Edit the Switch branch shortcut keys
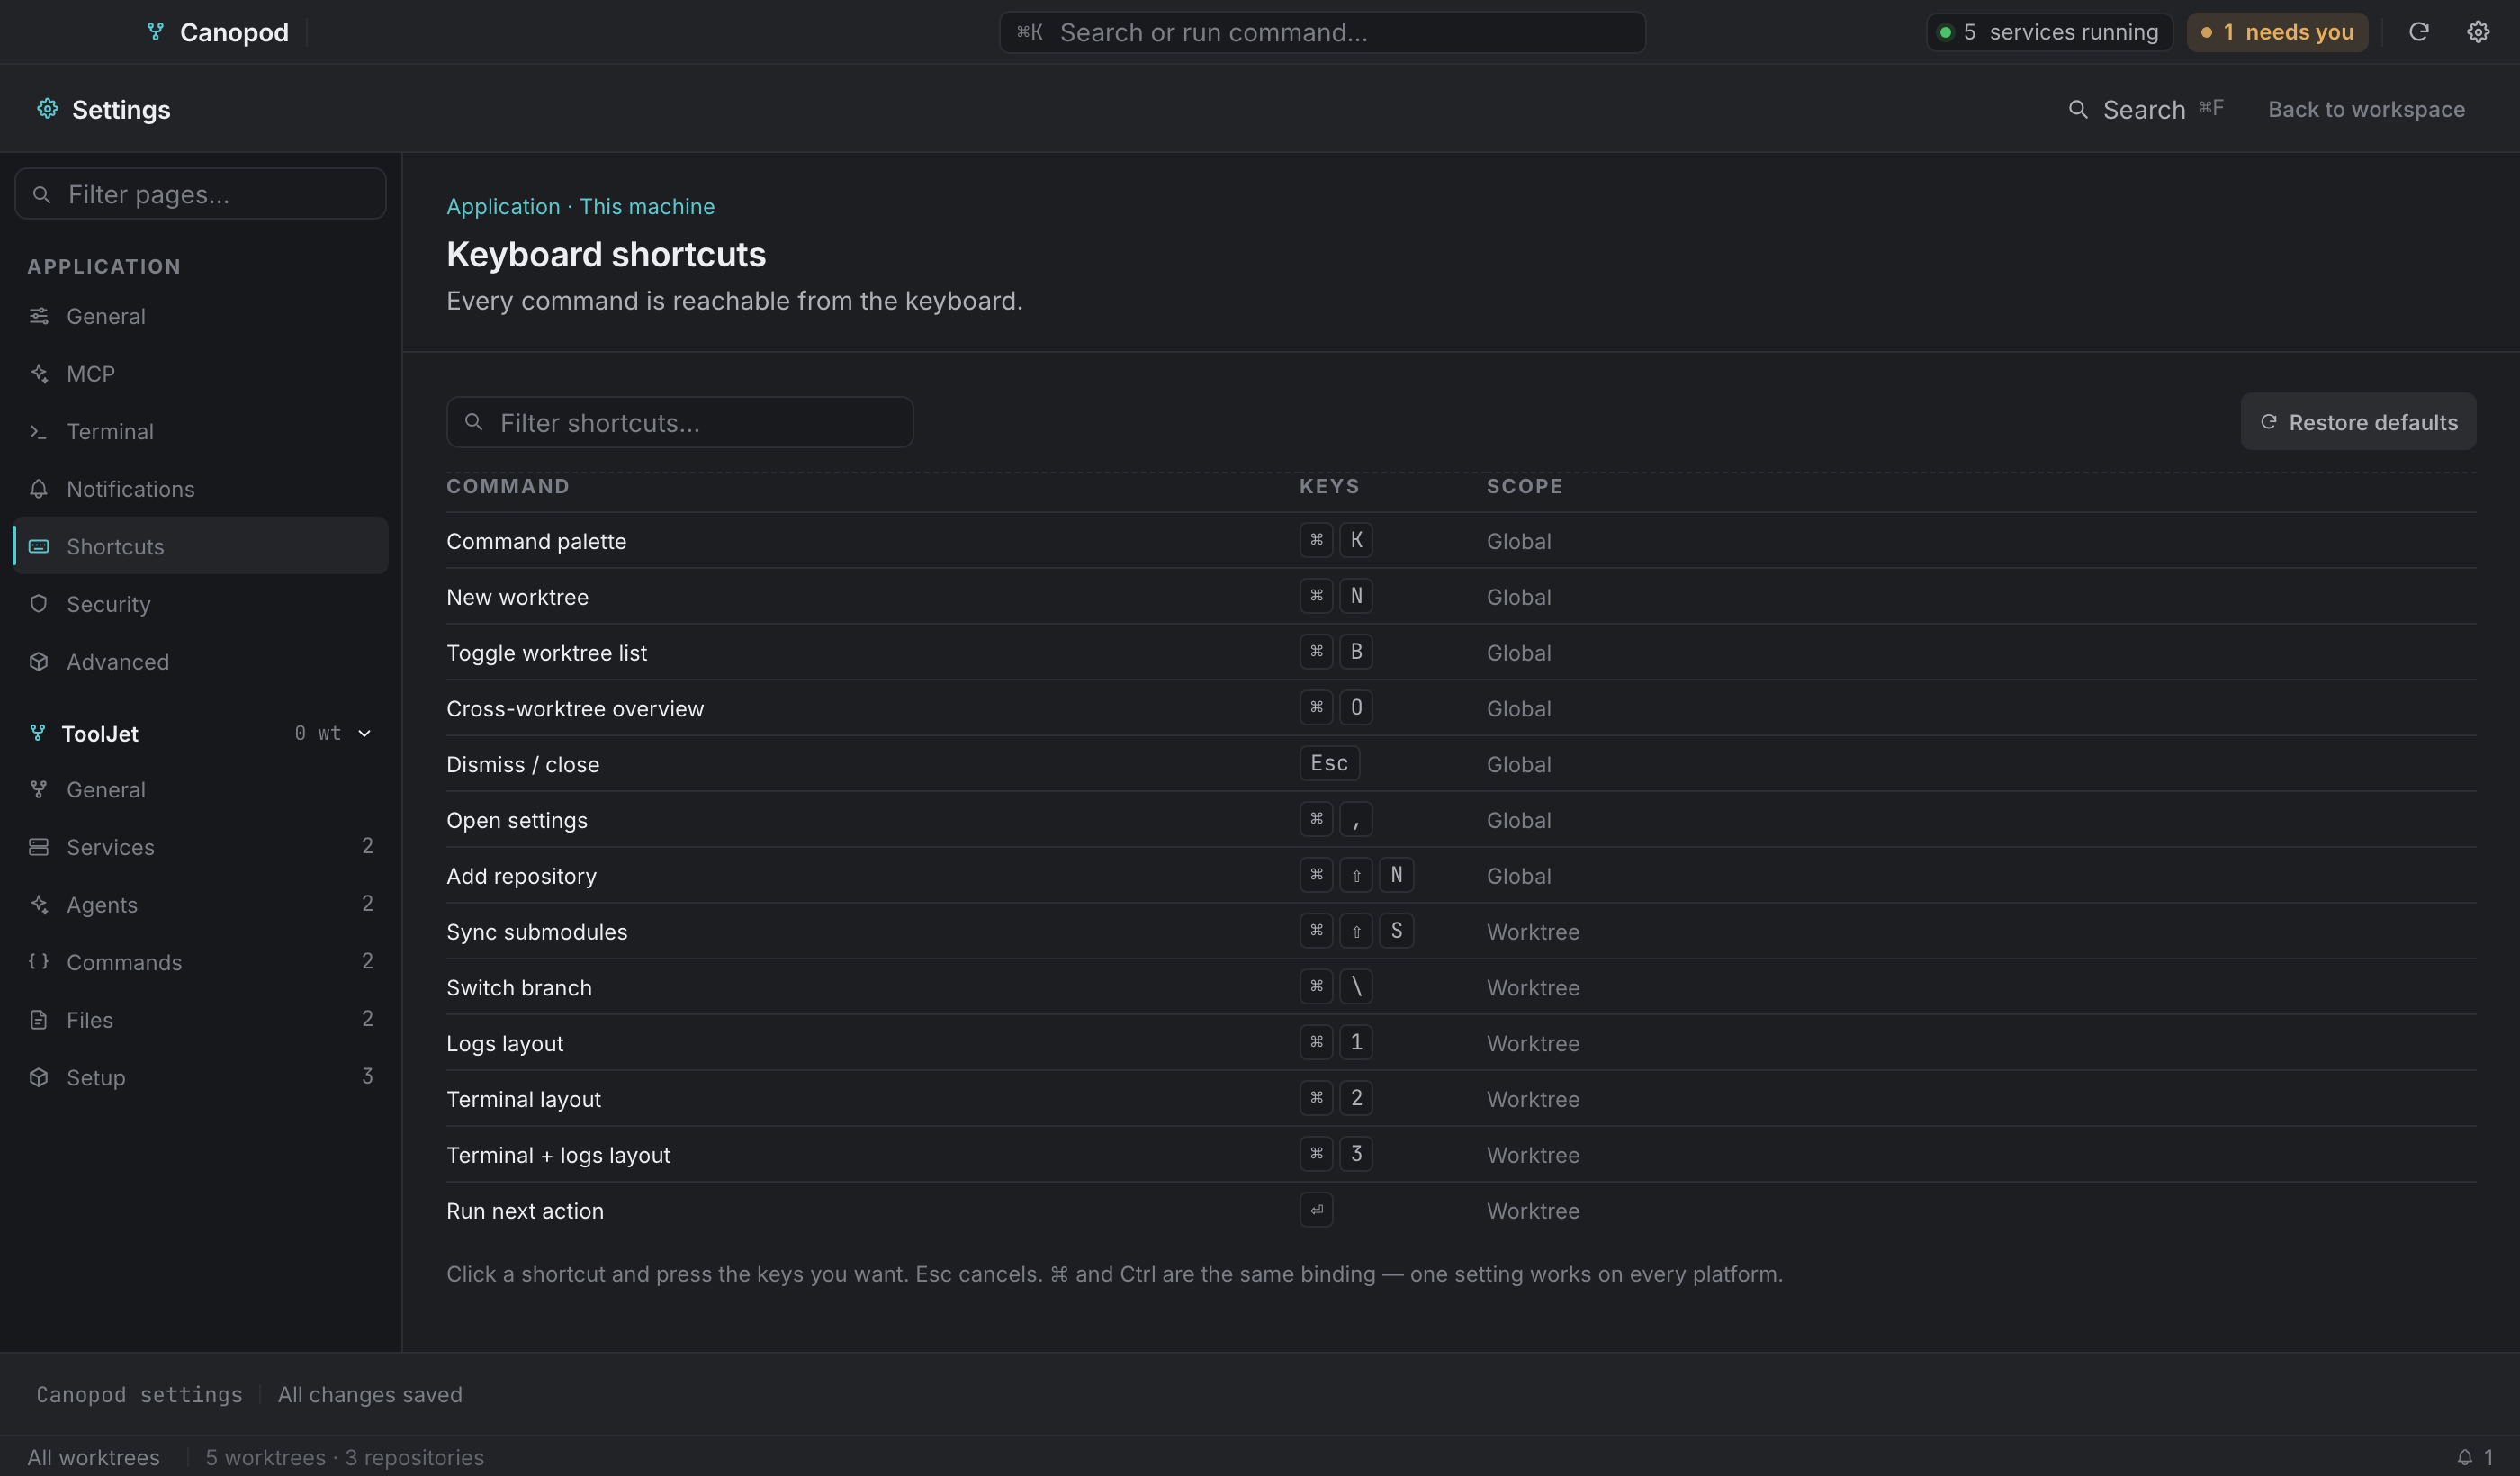This screenshot has height=1476, width=2520. (1335, 987)
